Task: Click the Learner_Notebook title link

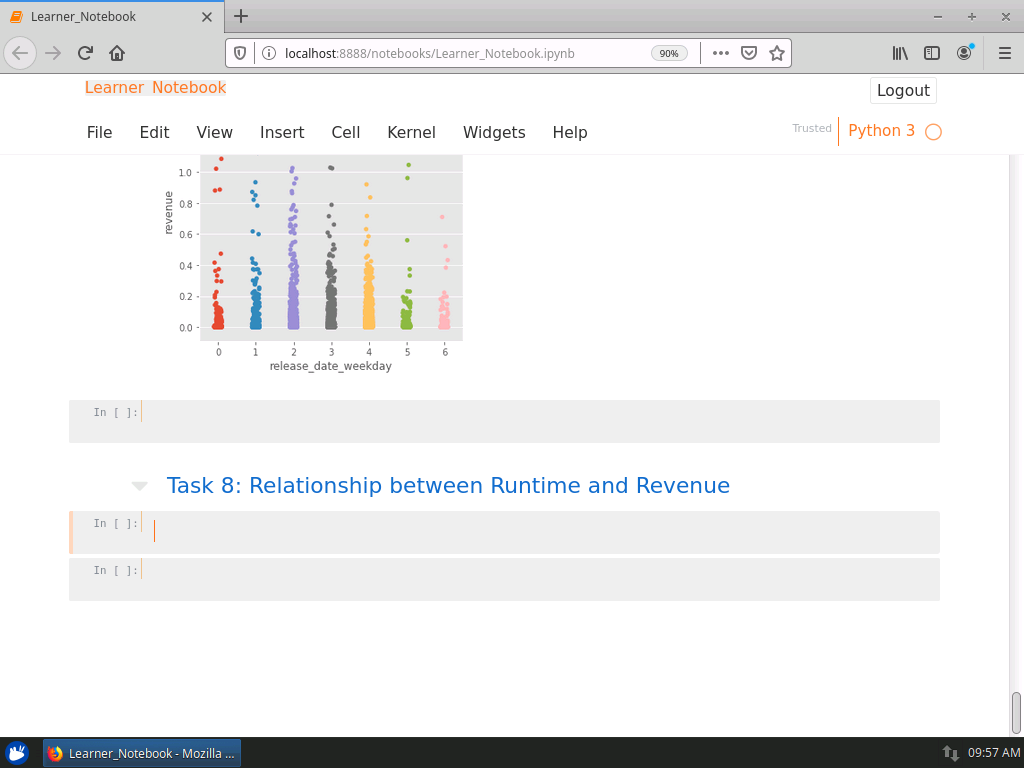Action: coord(155,88)
